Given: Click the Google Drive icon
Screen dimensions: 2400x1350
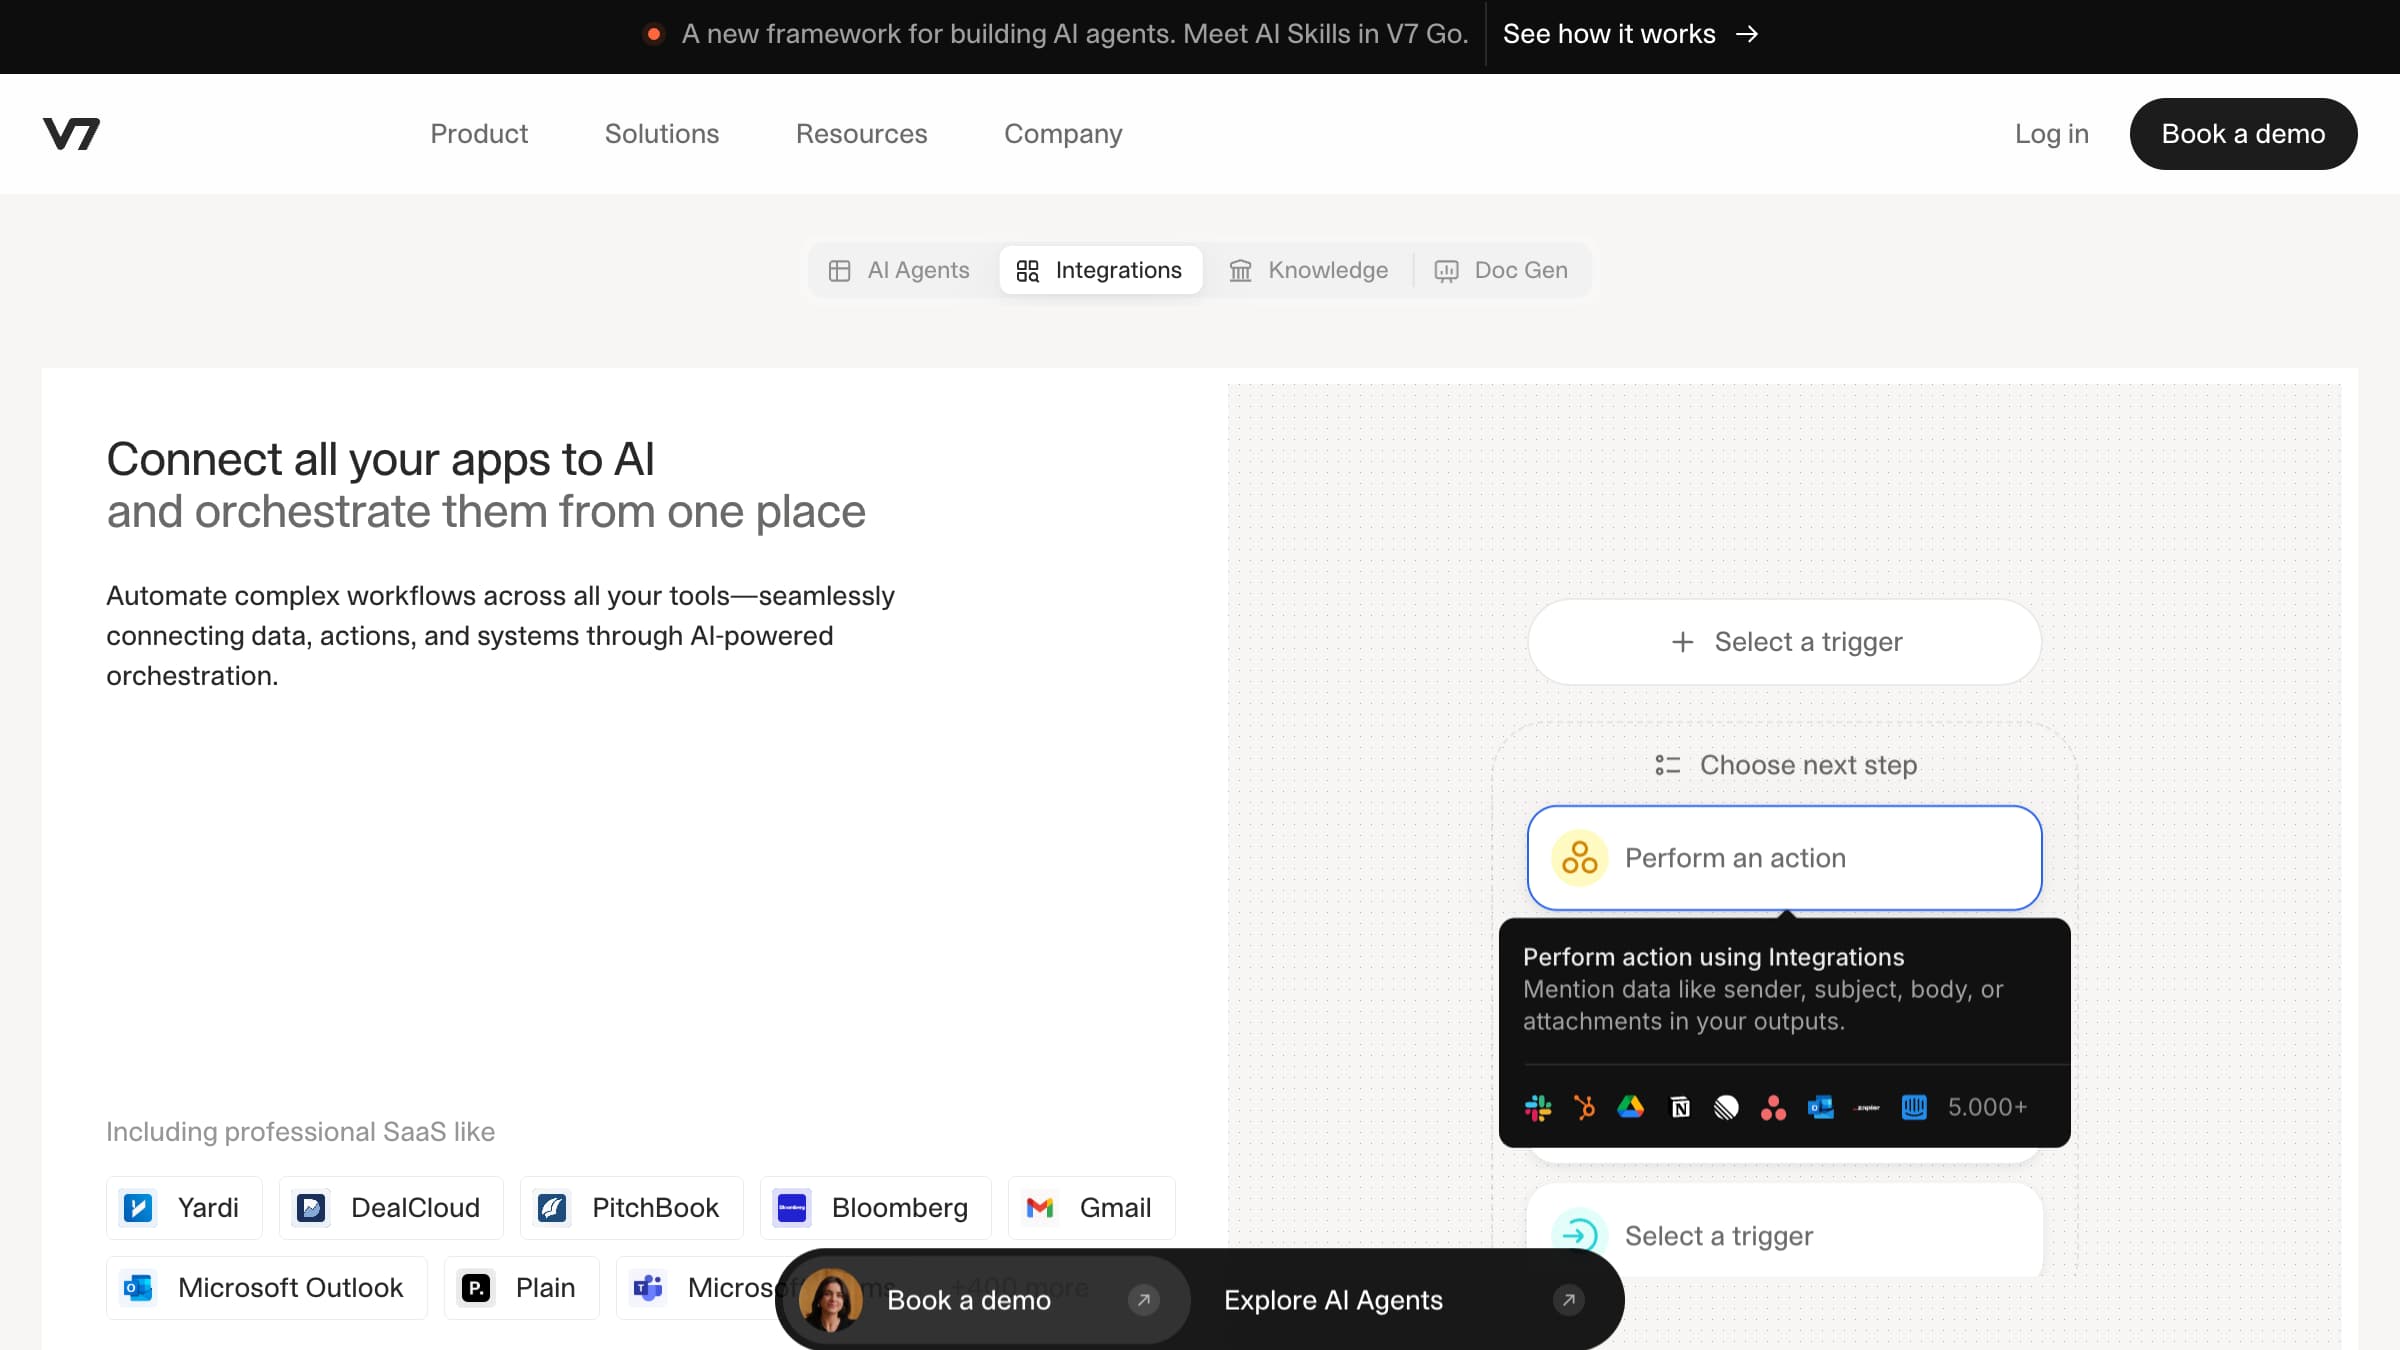Looking at the screenshot, I should click(x=1631, y=1107).
